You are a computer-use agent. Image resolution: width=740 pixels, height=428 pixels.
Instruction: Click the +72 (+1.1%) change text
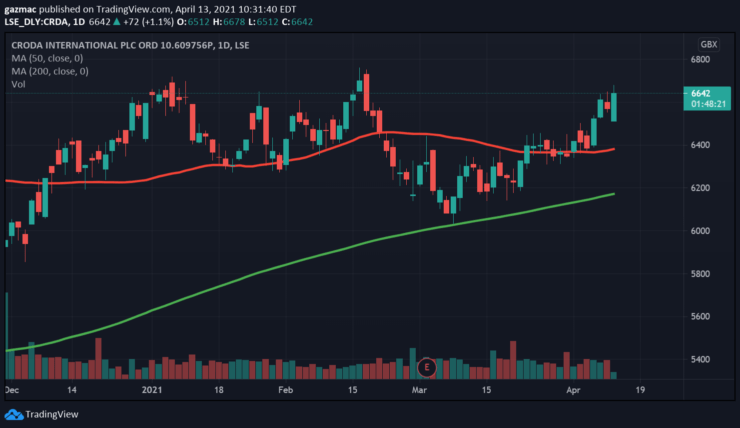[148, 22]
